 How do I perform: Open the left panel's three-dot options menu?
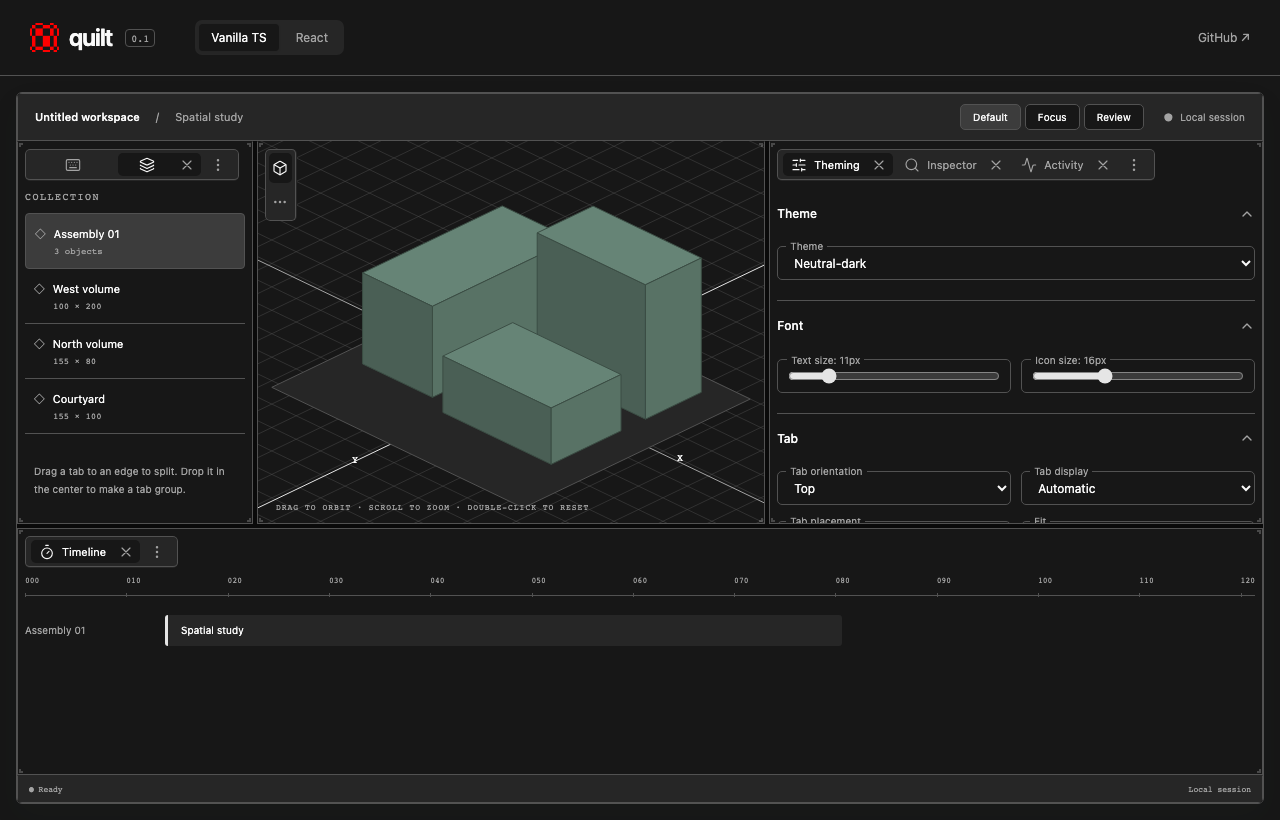tap(219, 165)
